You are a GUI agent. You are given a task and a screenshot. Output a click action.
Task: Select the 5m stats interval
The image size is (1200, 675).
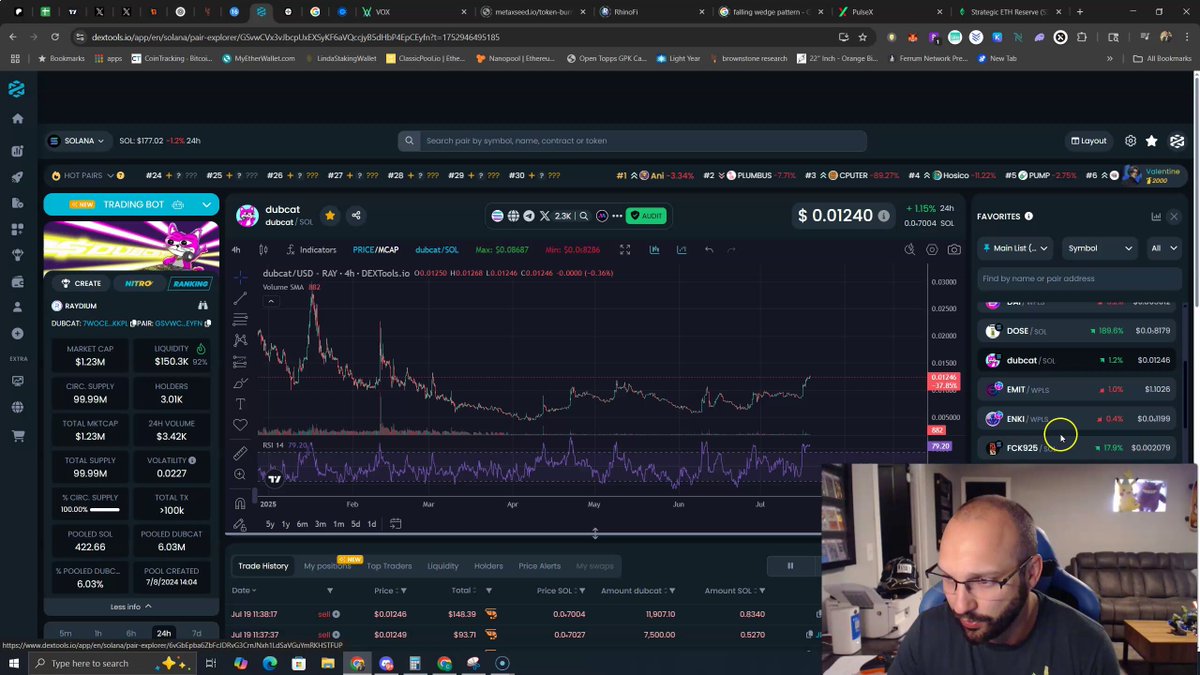coord(65,633)
